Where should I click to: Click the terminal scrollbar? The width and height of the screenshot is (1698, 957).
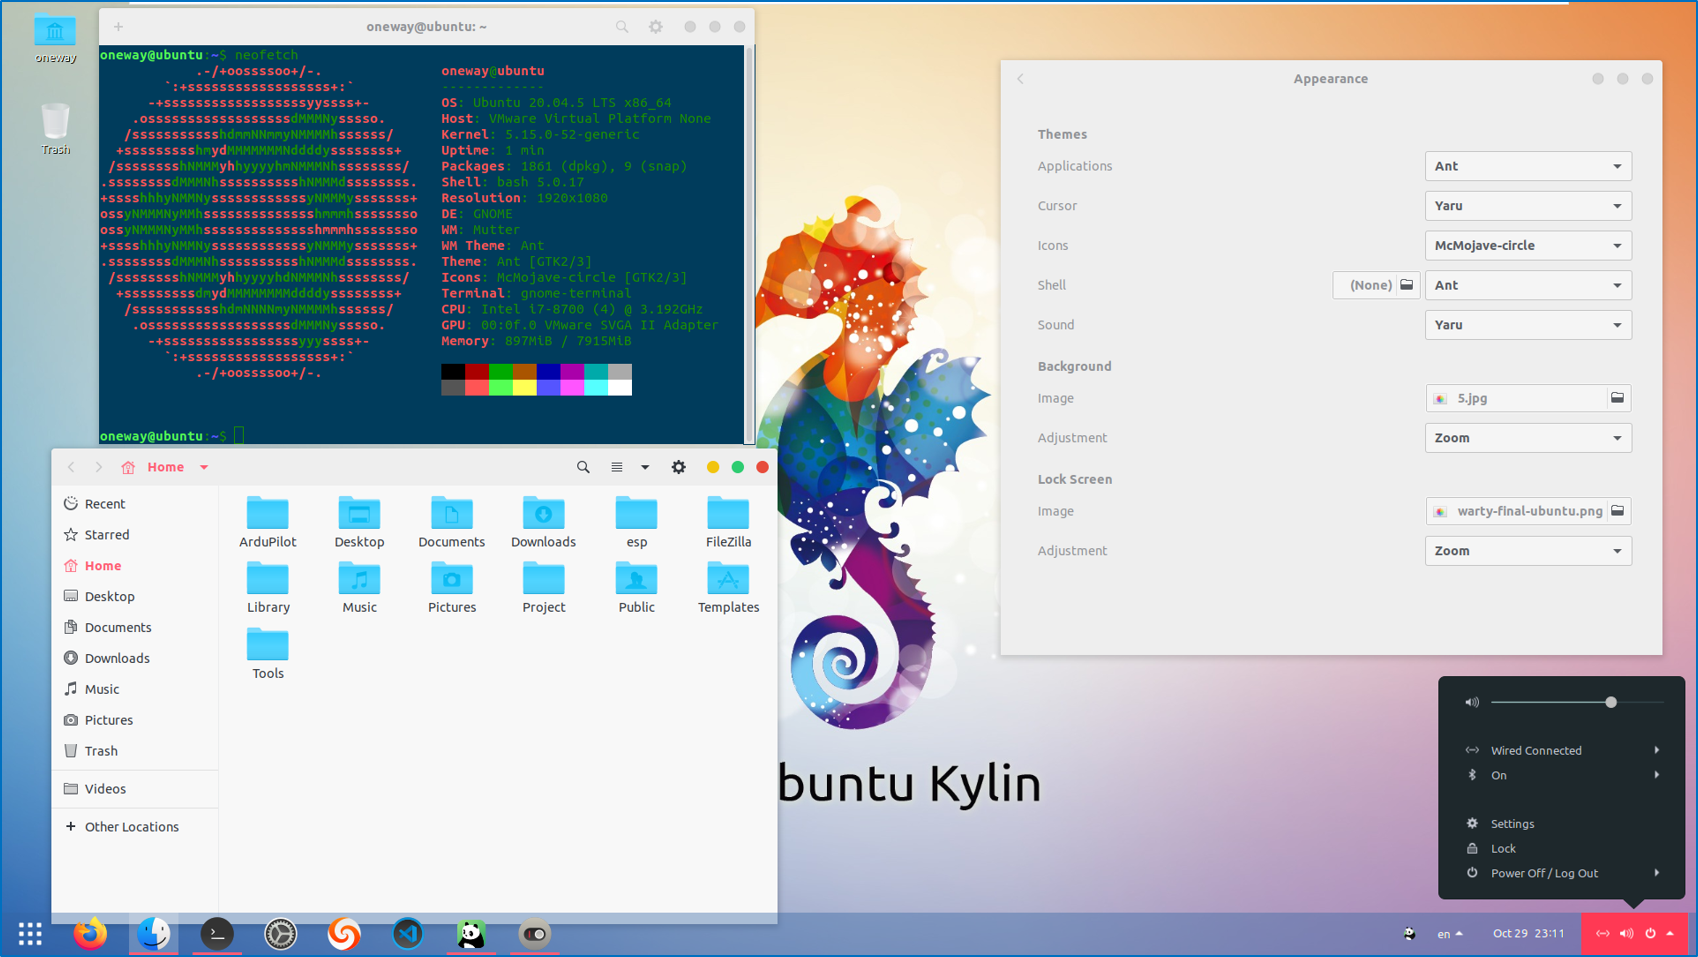coord(749,243)
